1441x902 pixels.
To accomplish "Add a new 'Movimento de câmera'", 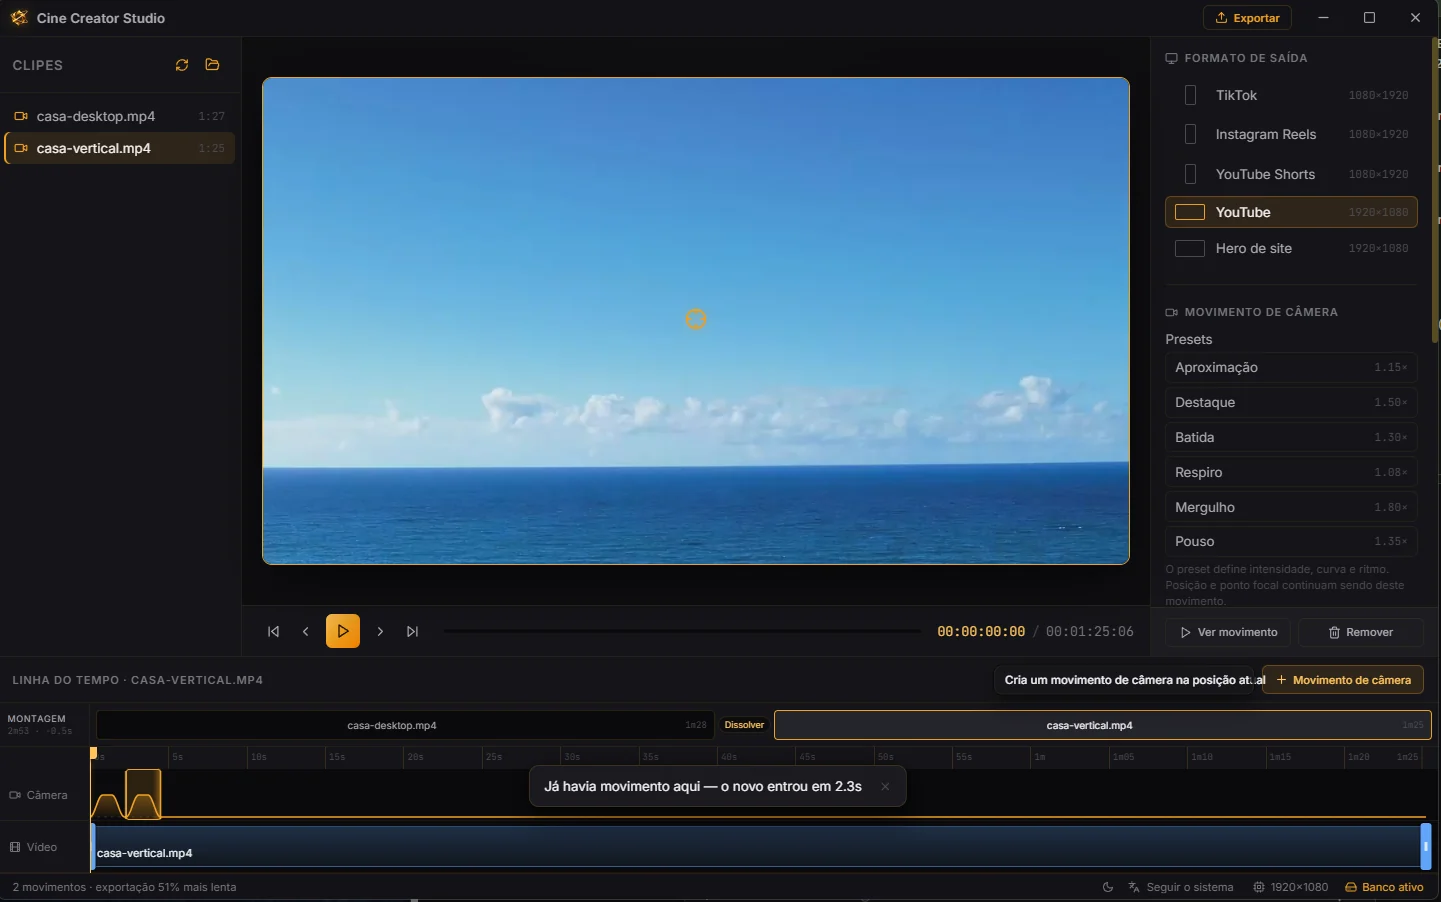I will click(x=1343, y=680).
